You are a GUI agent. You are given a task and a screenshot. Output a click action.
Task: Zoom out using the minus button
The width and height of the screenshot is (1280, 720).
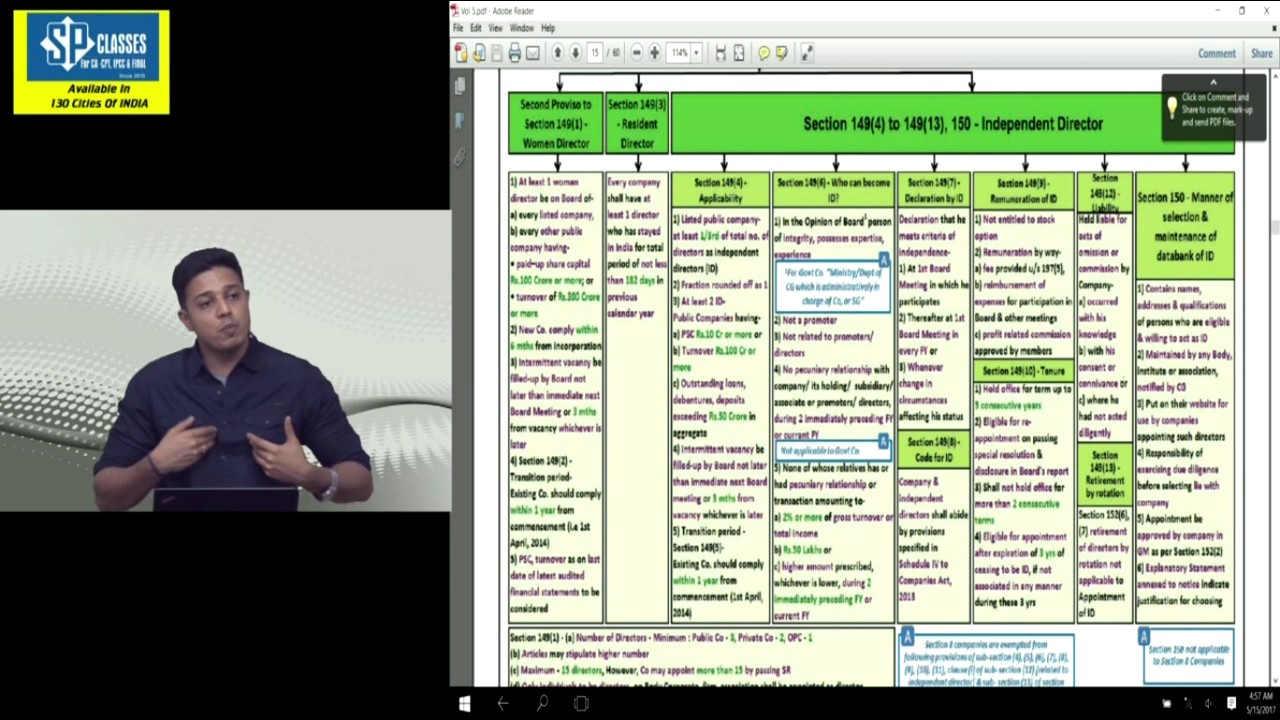click(x=636, y=53)
